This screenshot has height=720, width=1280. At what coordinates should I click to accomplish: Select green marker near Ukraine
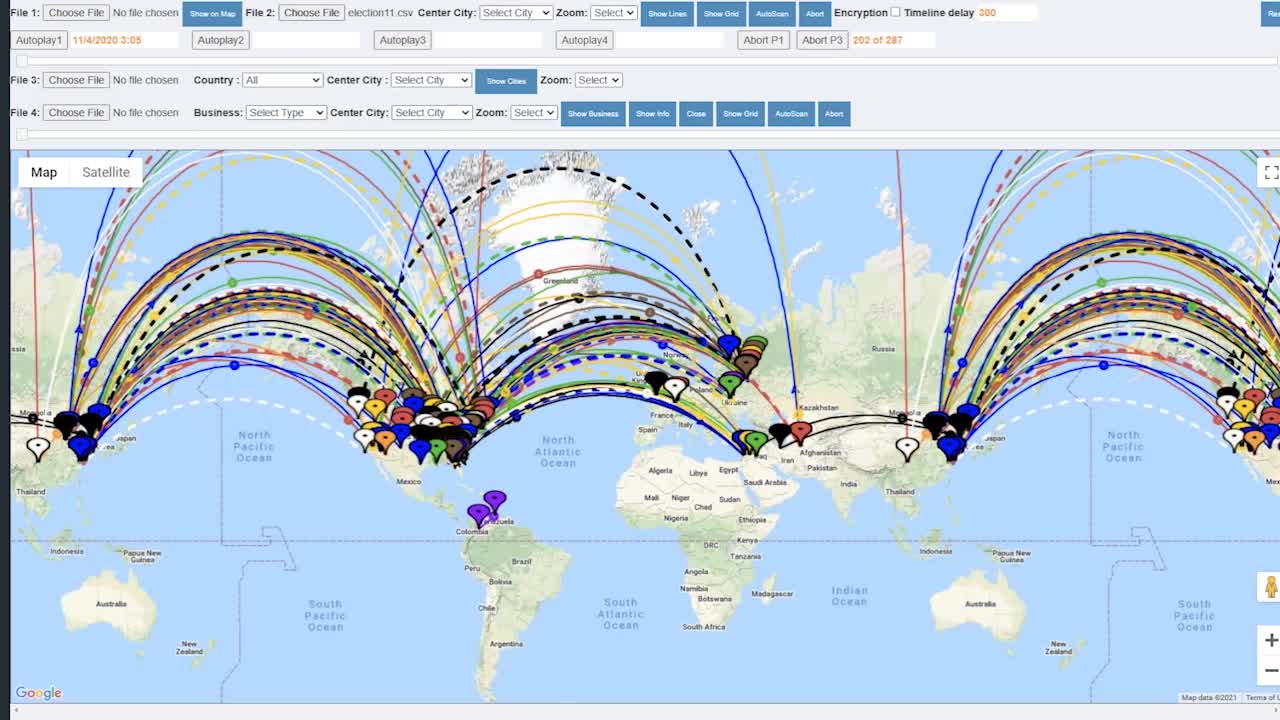coord(730,383)
